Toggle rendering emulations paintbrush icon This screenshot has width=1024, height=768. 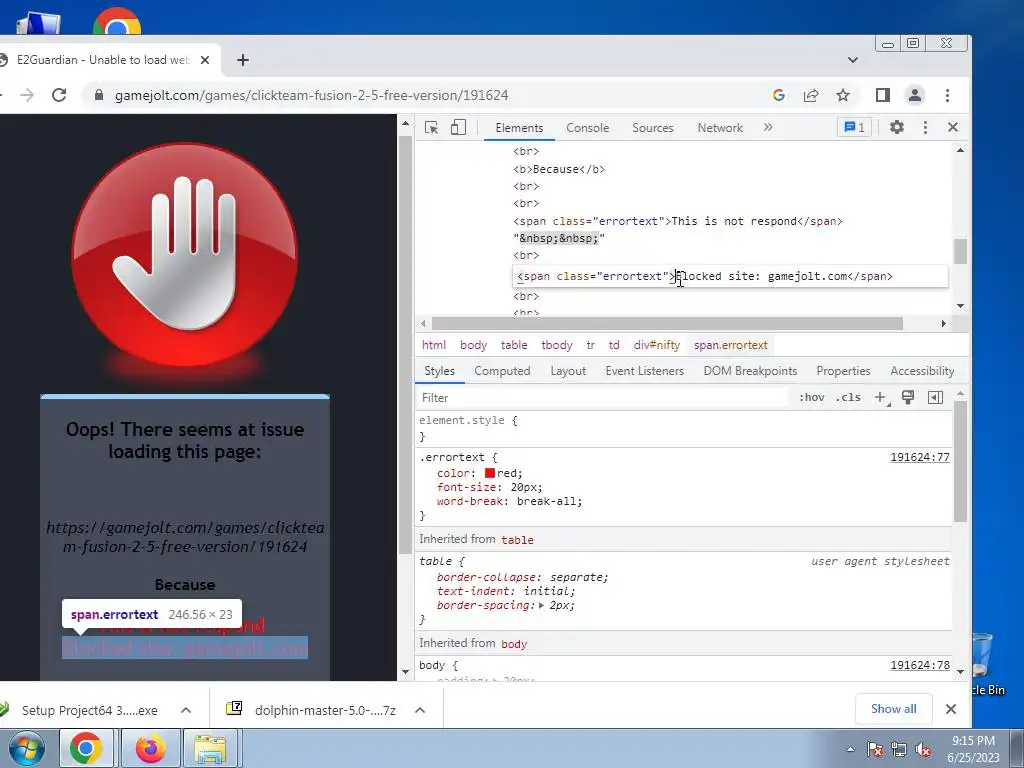[908, 398]
